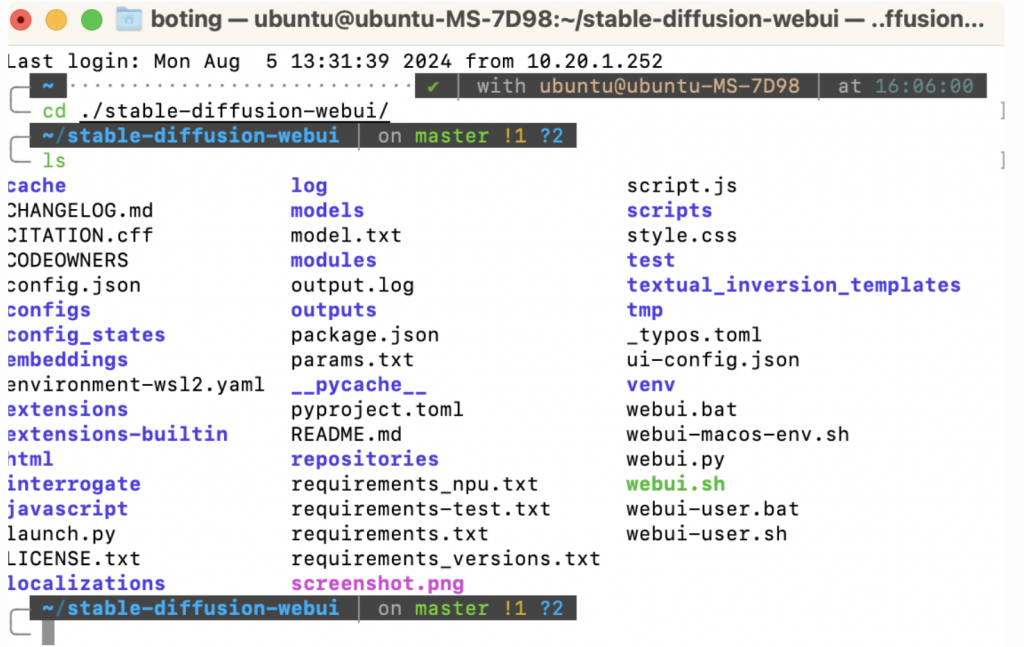Click the ./stable-diffusion-webui/ path in the cd command
The image size is (1024, 647).
pos(235,111)
